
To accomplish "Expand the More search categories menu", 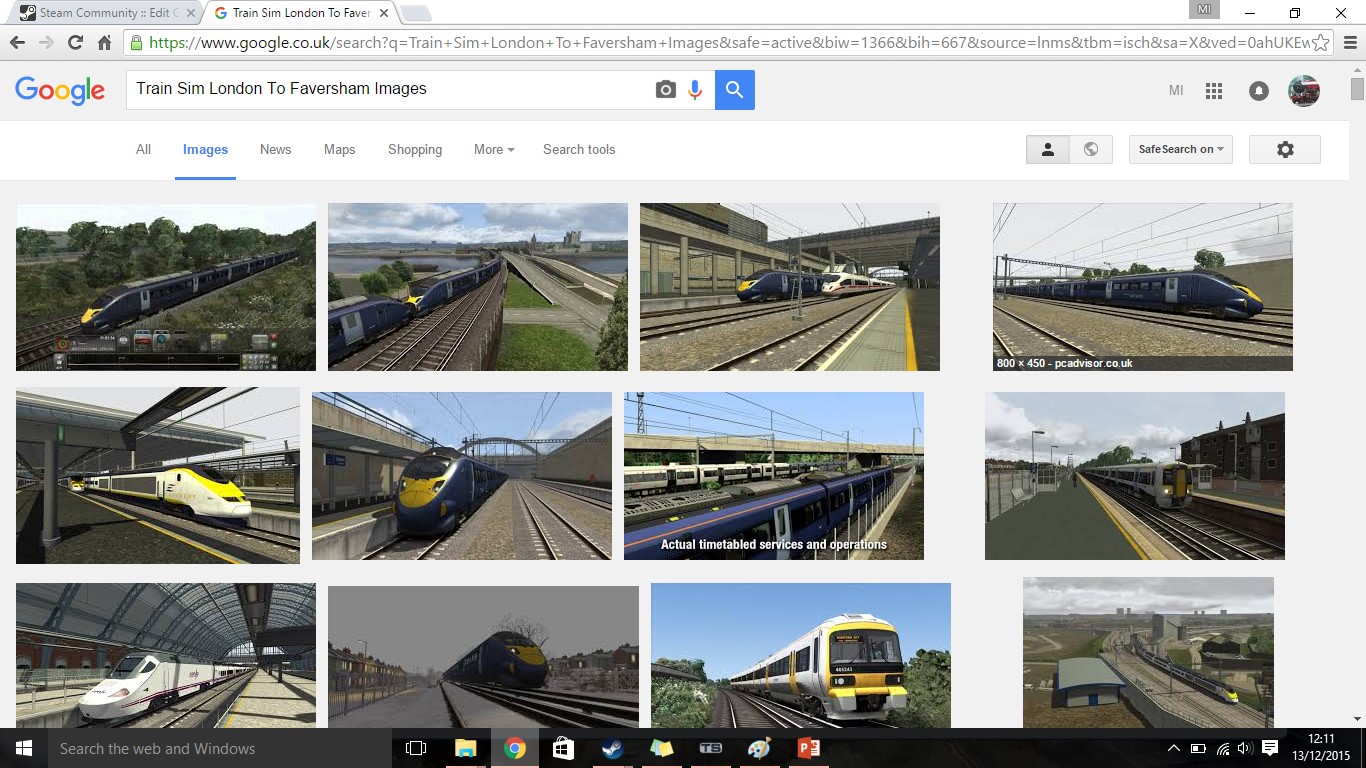I will pyautogui.click(x=494, y=149).
